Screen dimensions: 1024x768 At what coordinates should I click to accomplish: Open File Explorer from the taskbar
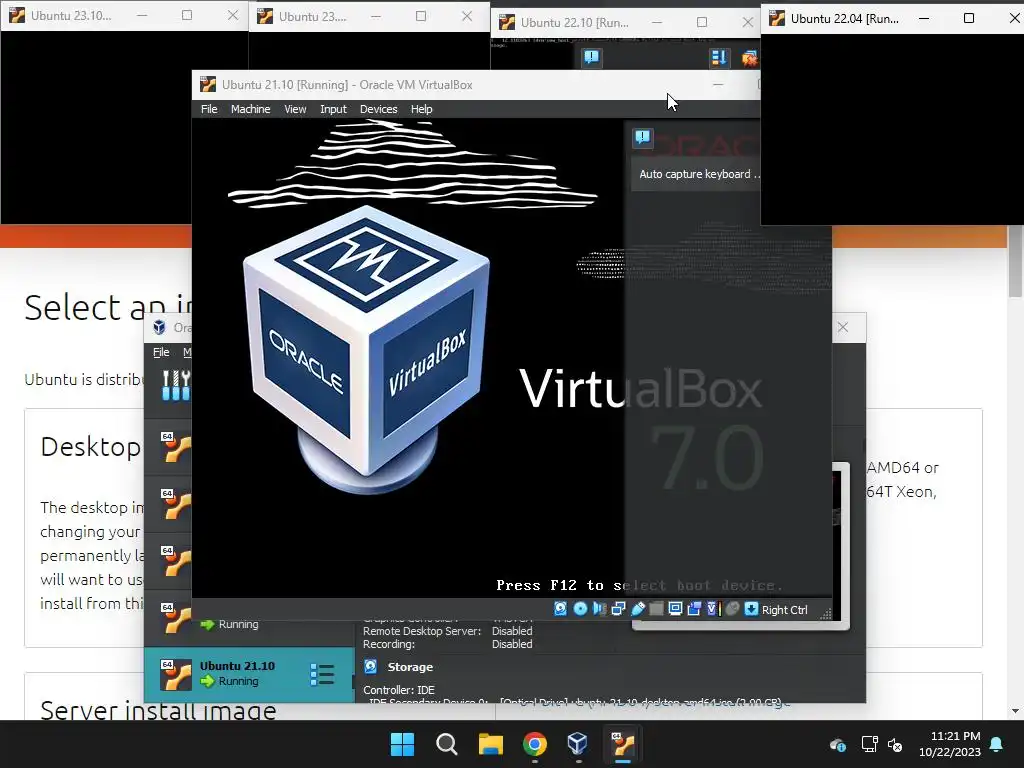point(490,744)
